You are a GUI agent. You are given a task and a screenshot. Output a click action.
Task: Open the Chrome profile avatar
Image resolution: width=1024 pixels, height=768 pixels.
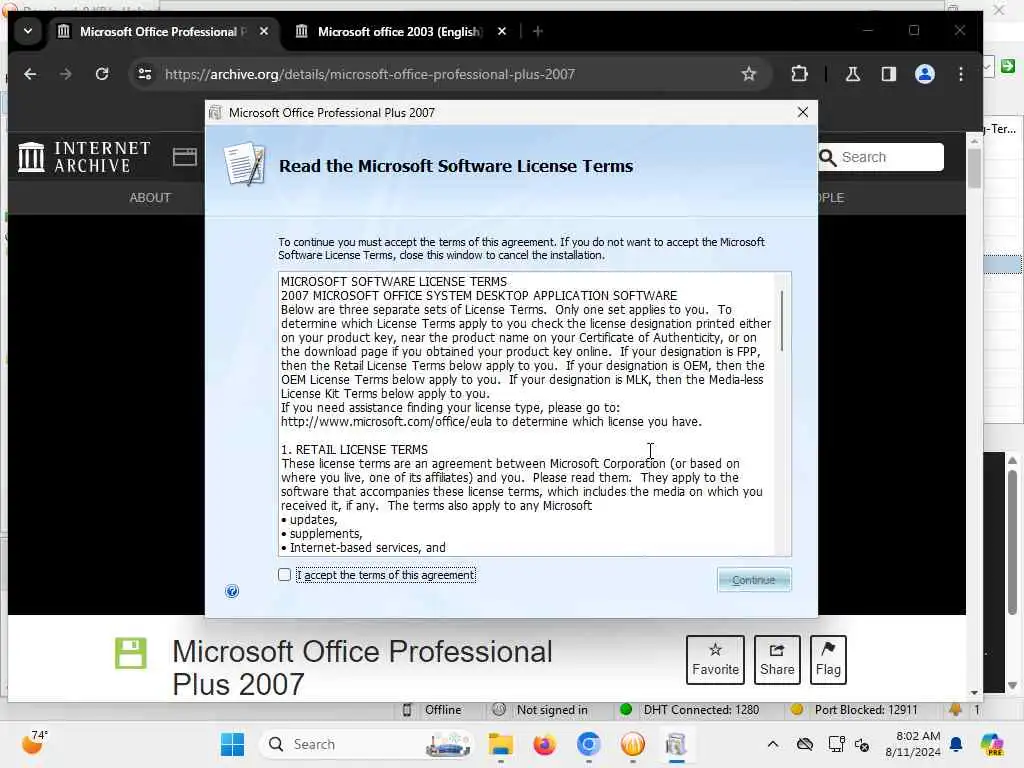tap(925, 74)
